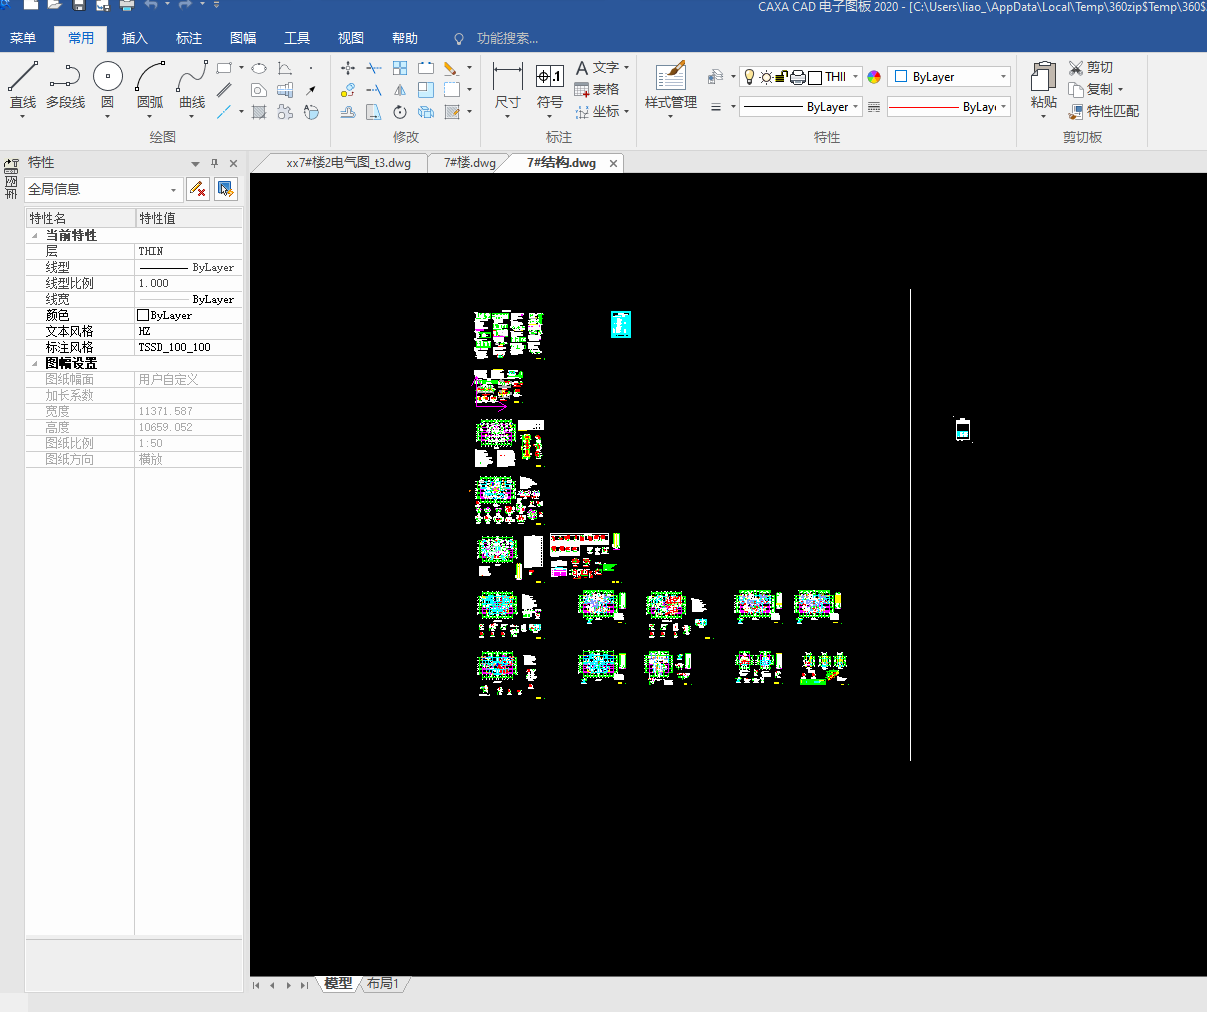This screenshot has height=1012, width=1207.
Task: Select the arrow draw tool
Action: coord(311,90)
